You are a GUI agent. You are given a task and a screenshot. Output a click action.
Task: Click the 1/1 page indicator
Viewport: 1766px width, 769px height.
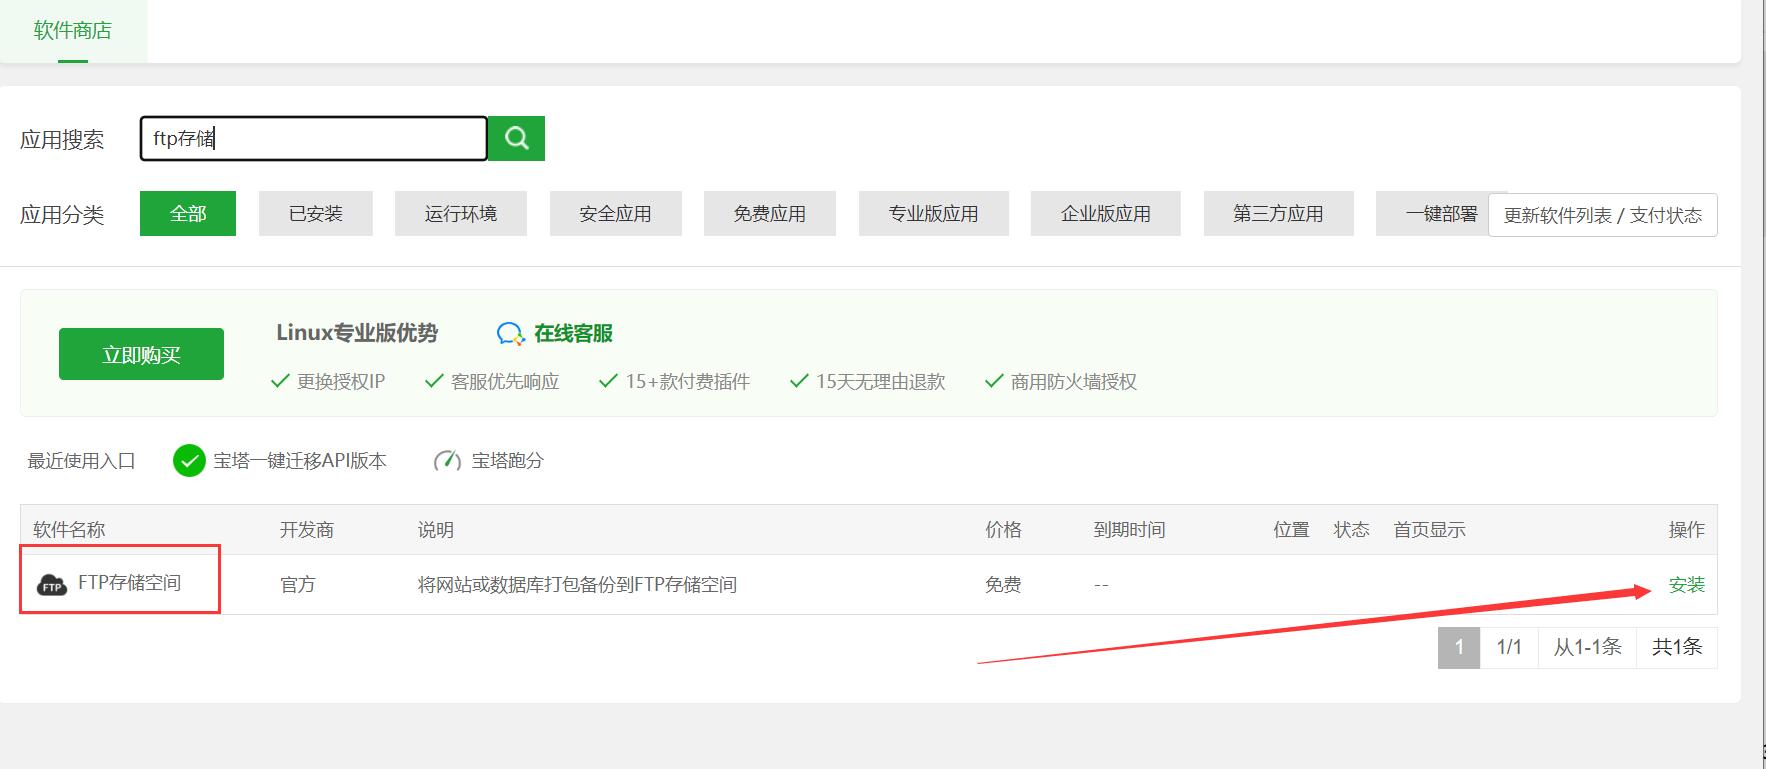click(x=1509, y=647)
